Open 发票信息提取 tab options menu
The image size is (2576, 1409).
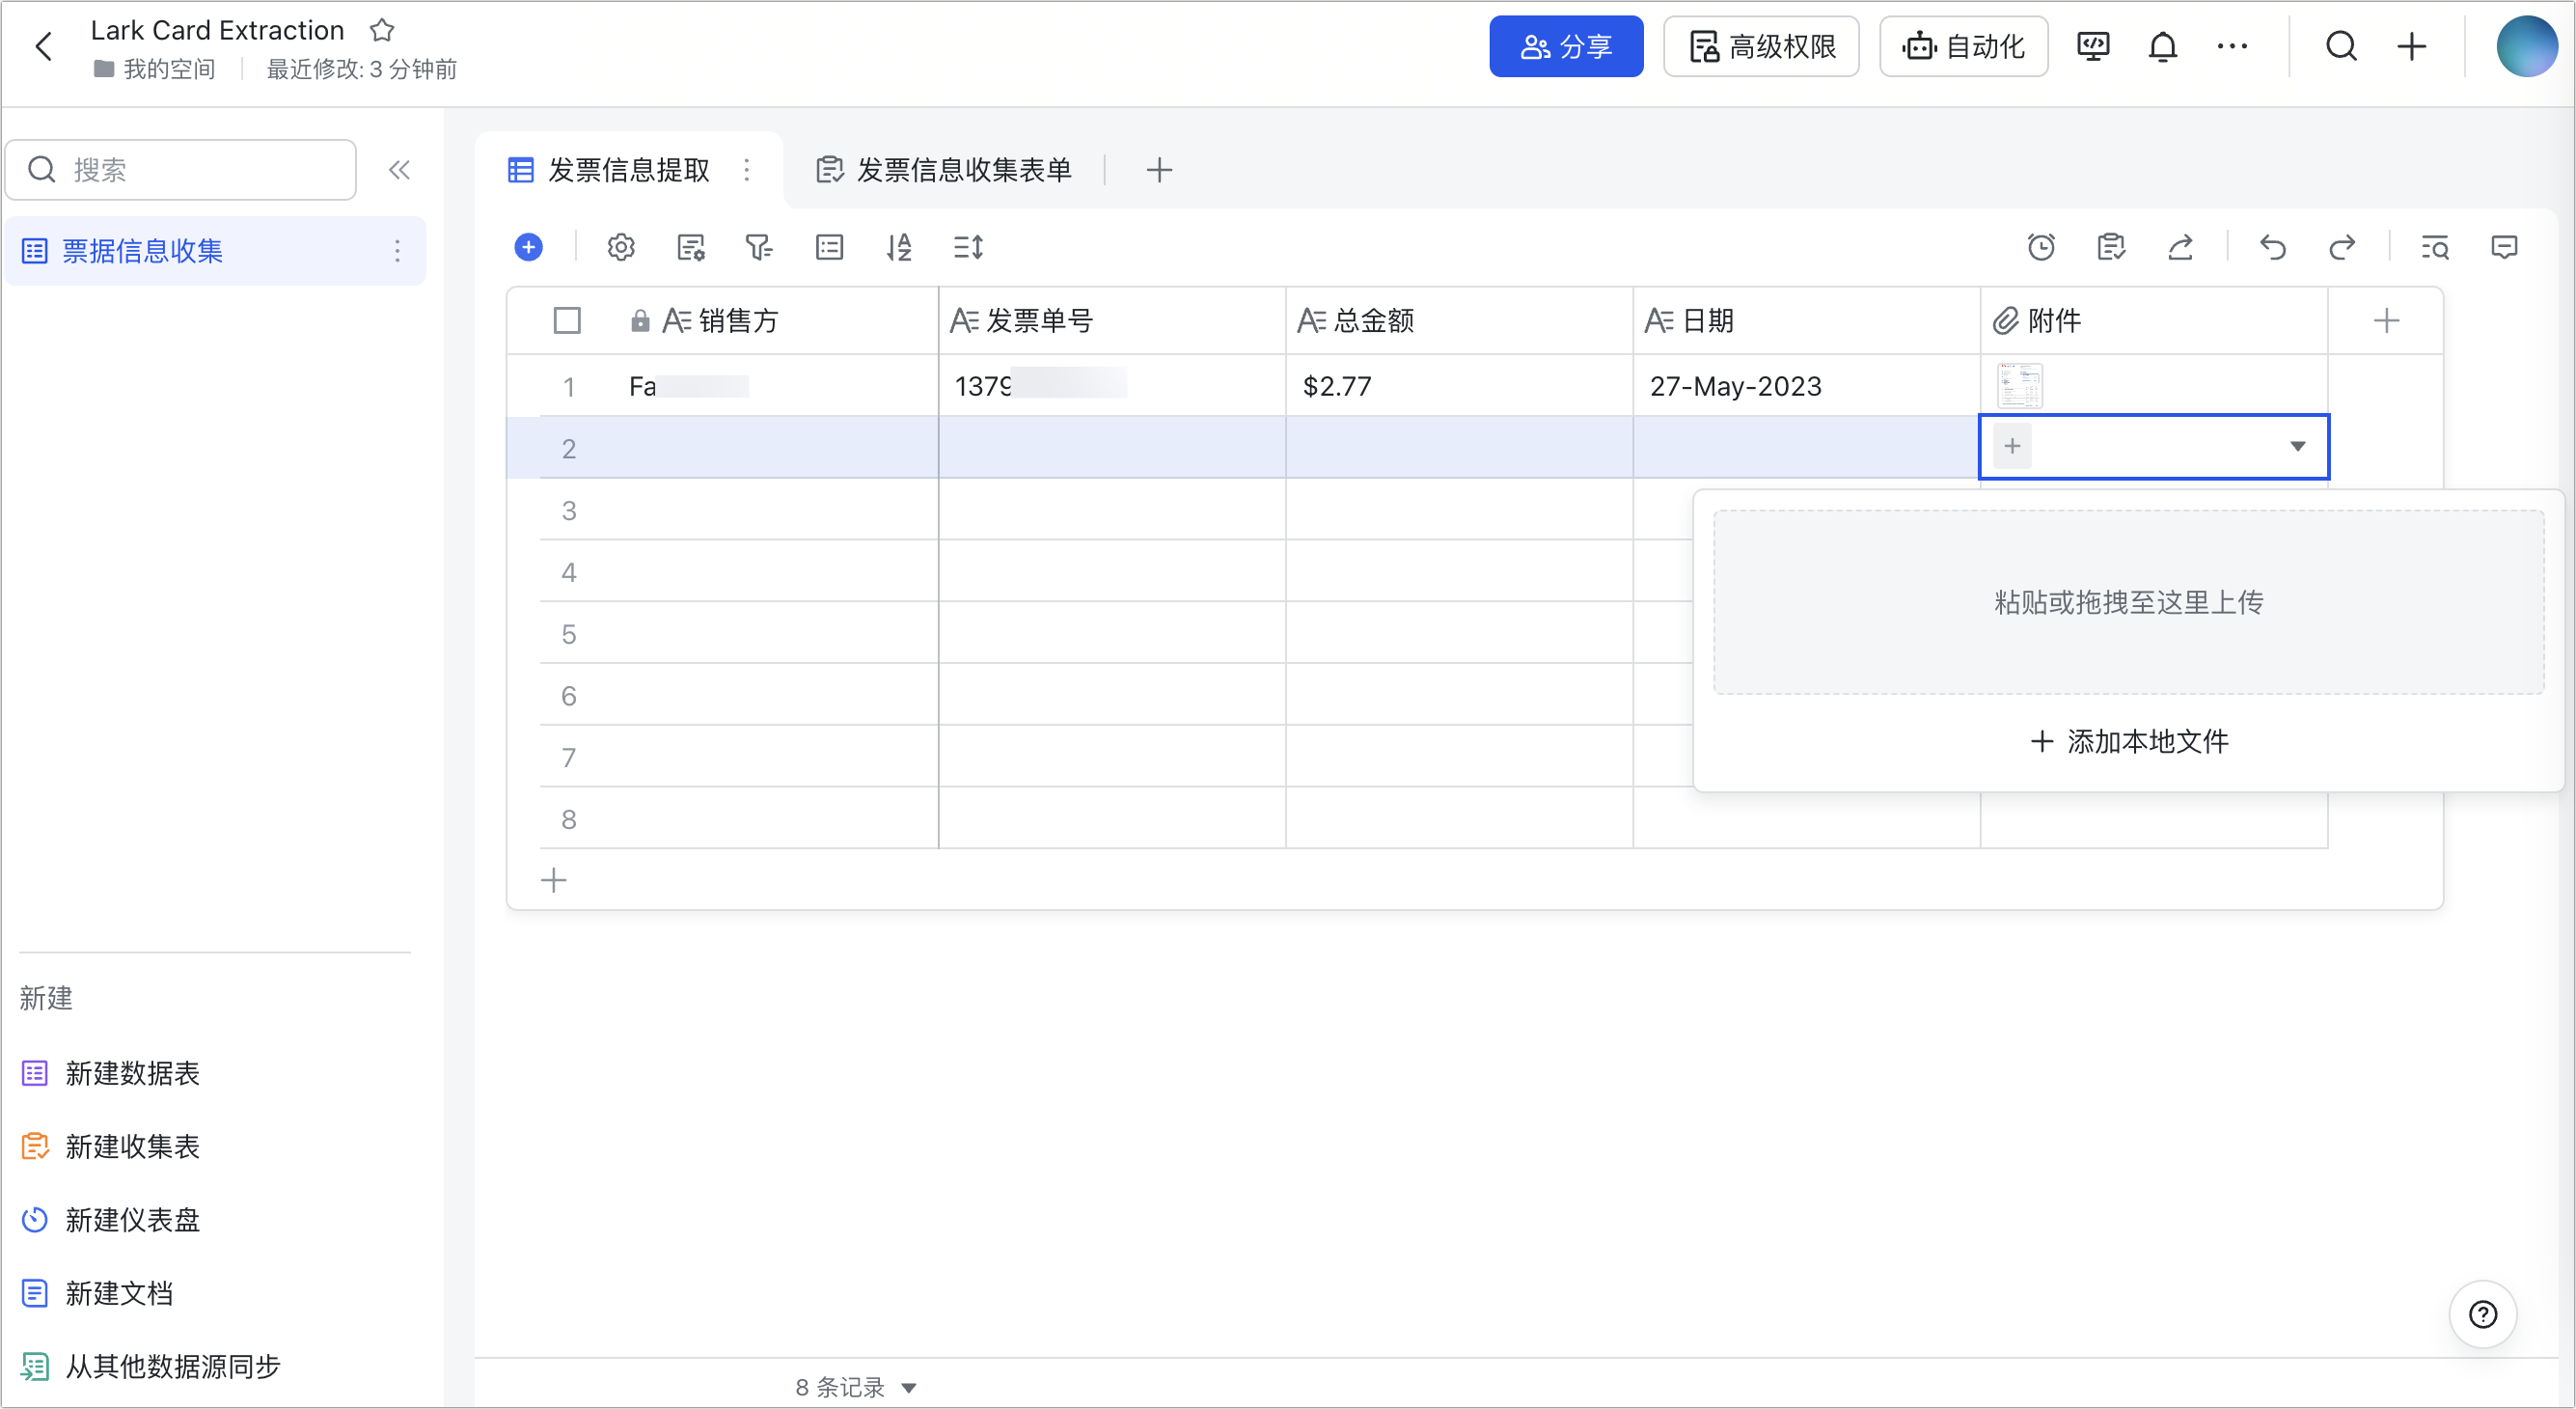point(746,170)
